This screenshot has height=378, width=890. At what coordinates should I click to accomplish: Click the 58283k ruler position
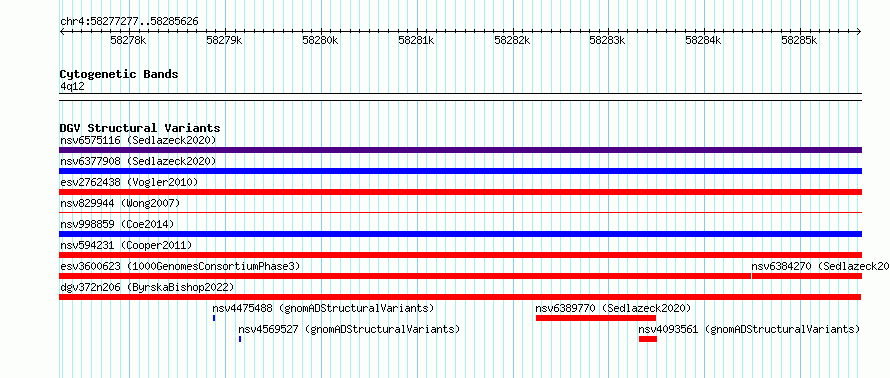[x=608, y=40]
